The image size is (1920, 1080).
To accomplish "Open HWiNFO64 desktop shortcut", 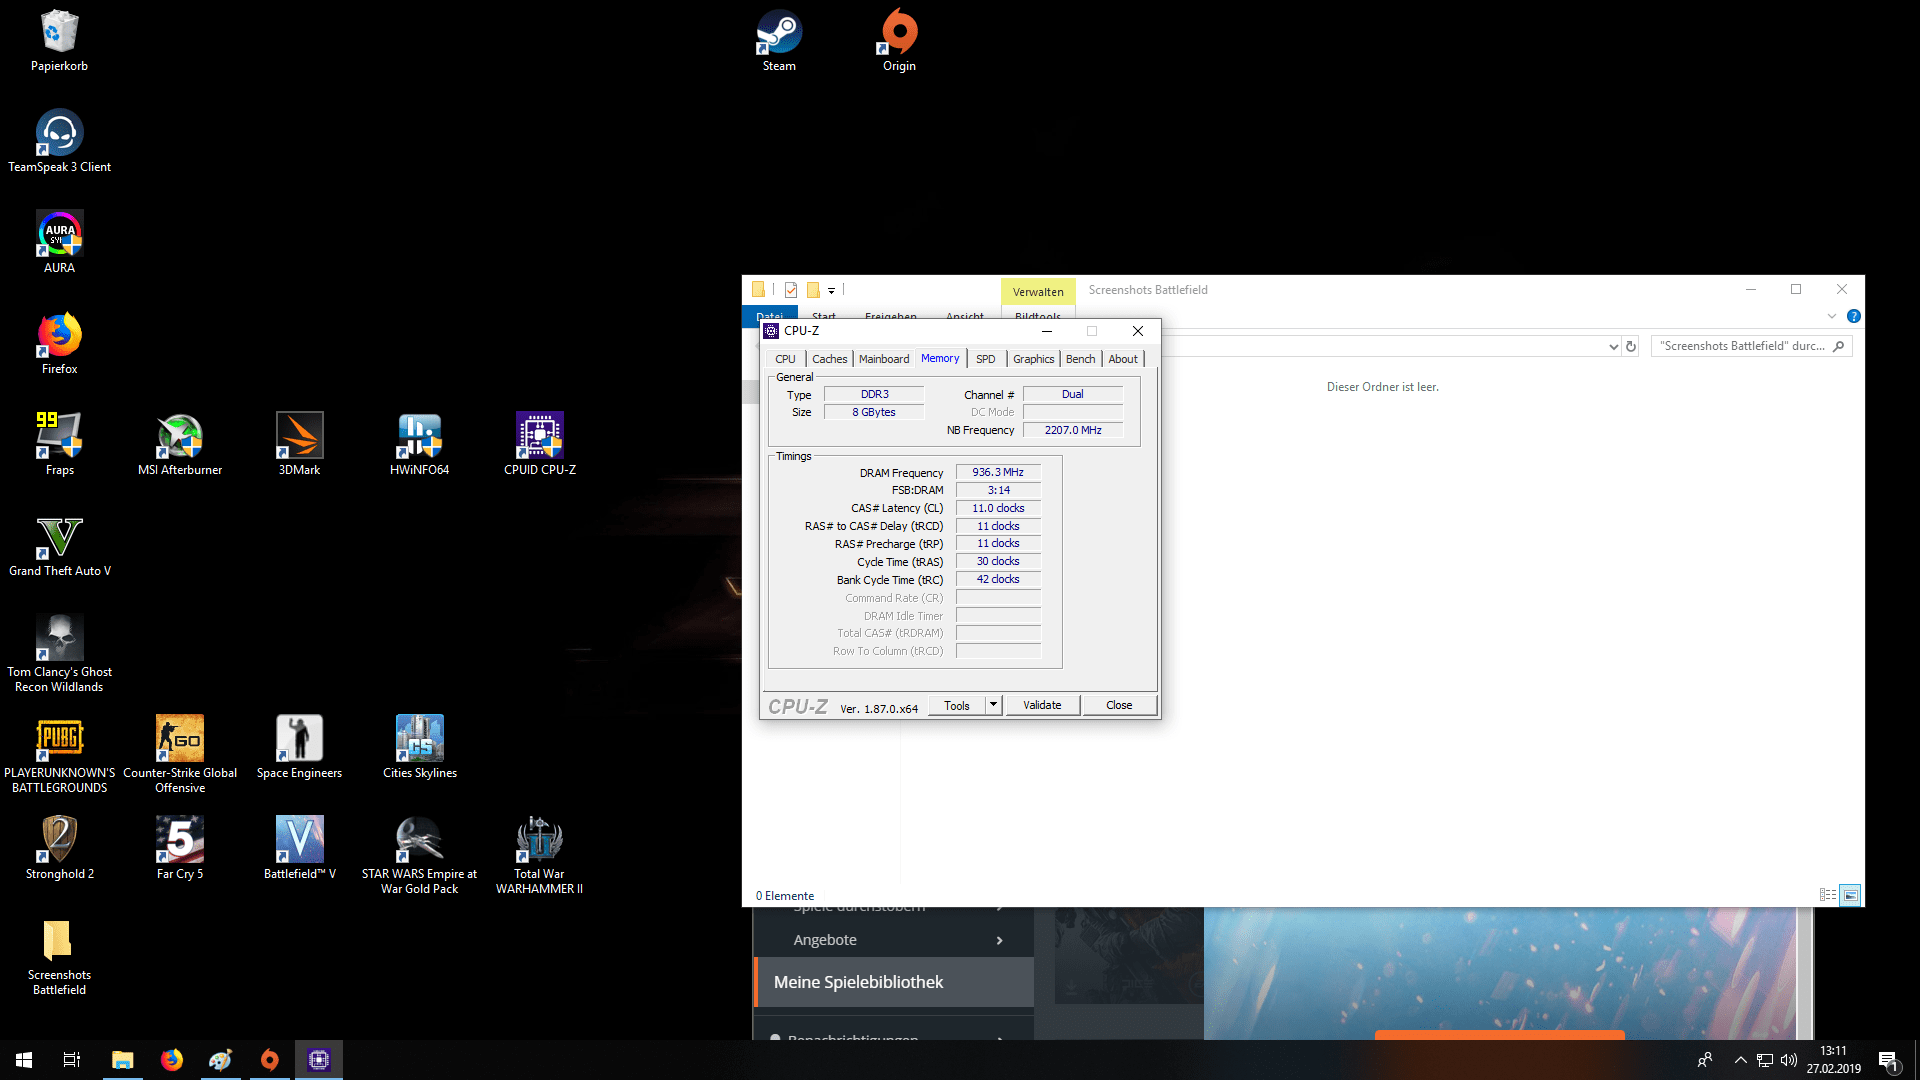I will click(x=419, y=444).
